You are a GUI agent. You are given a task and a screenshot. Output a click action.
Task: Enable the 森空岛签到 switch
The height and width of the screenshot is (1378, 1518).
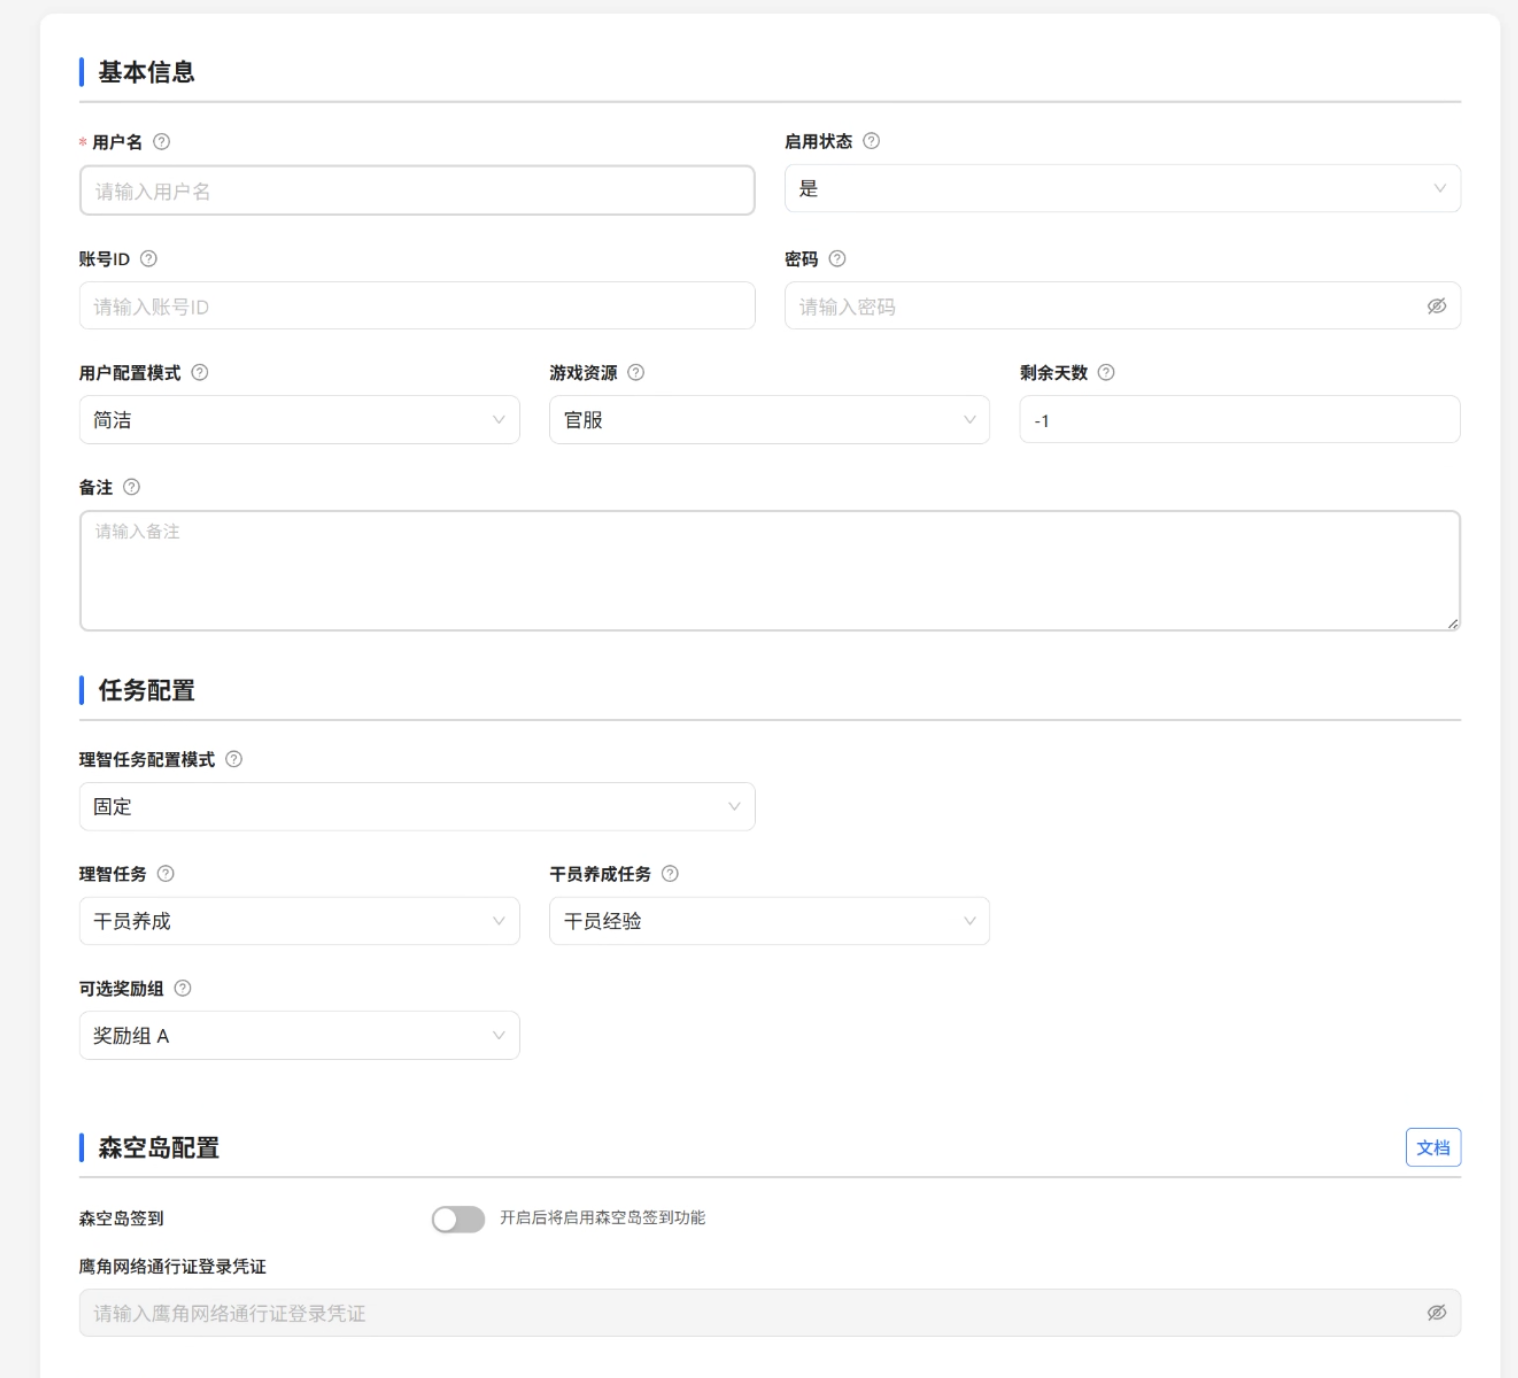[x=457, y=1219]
